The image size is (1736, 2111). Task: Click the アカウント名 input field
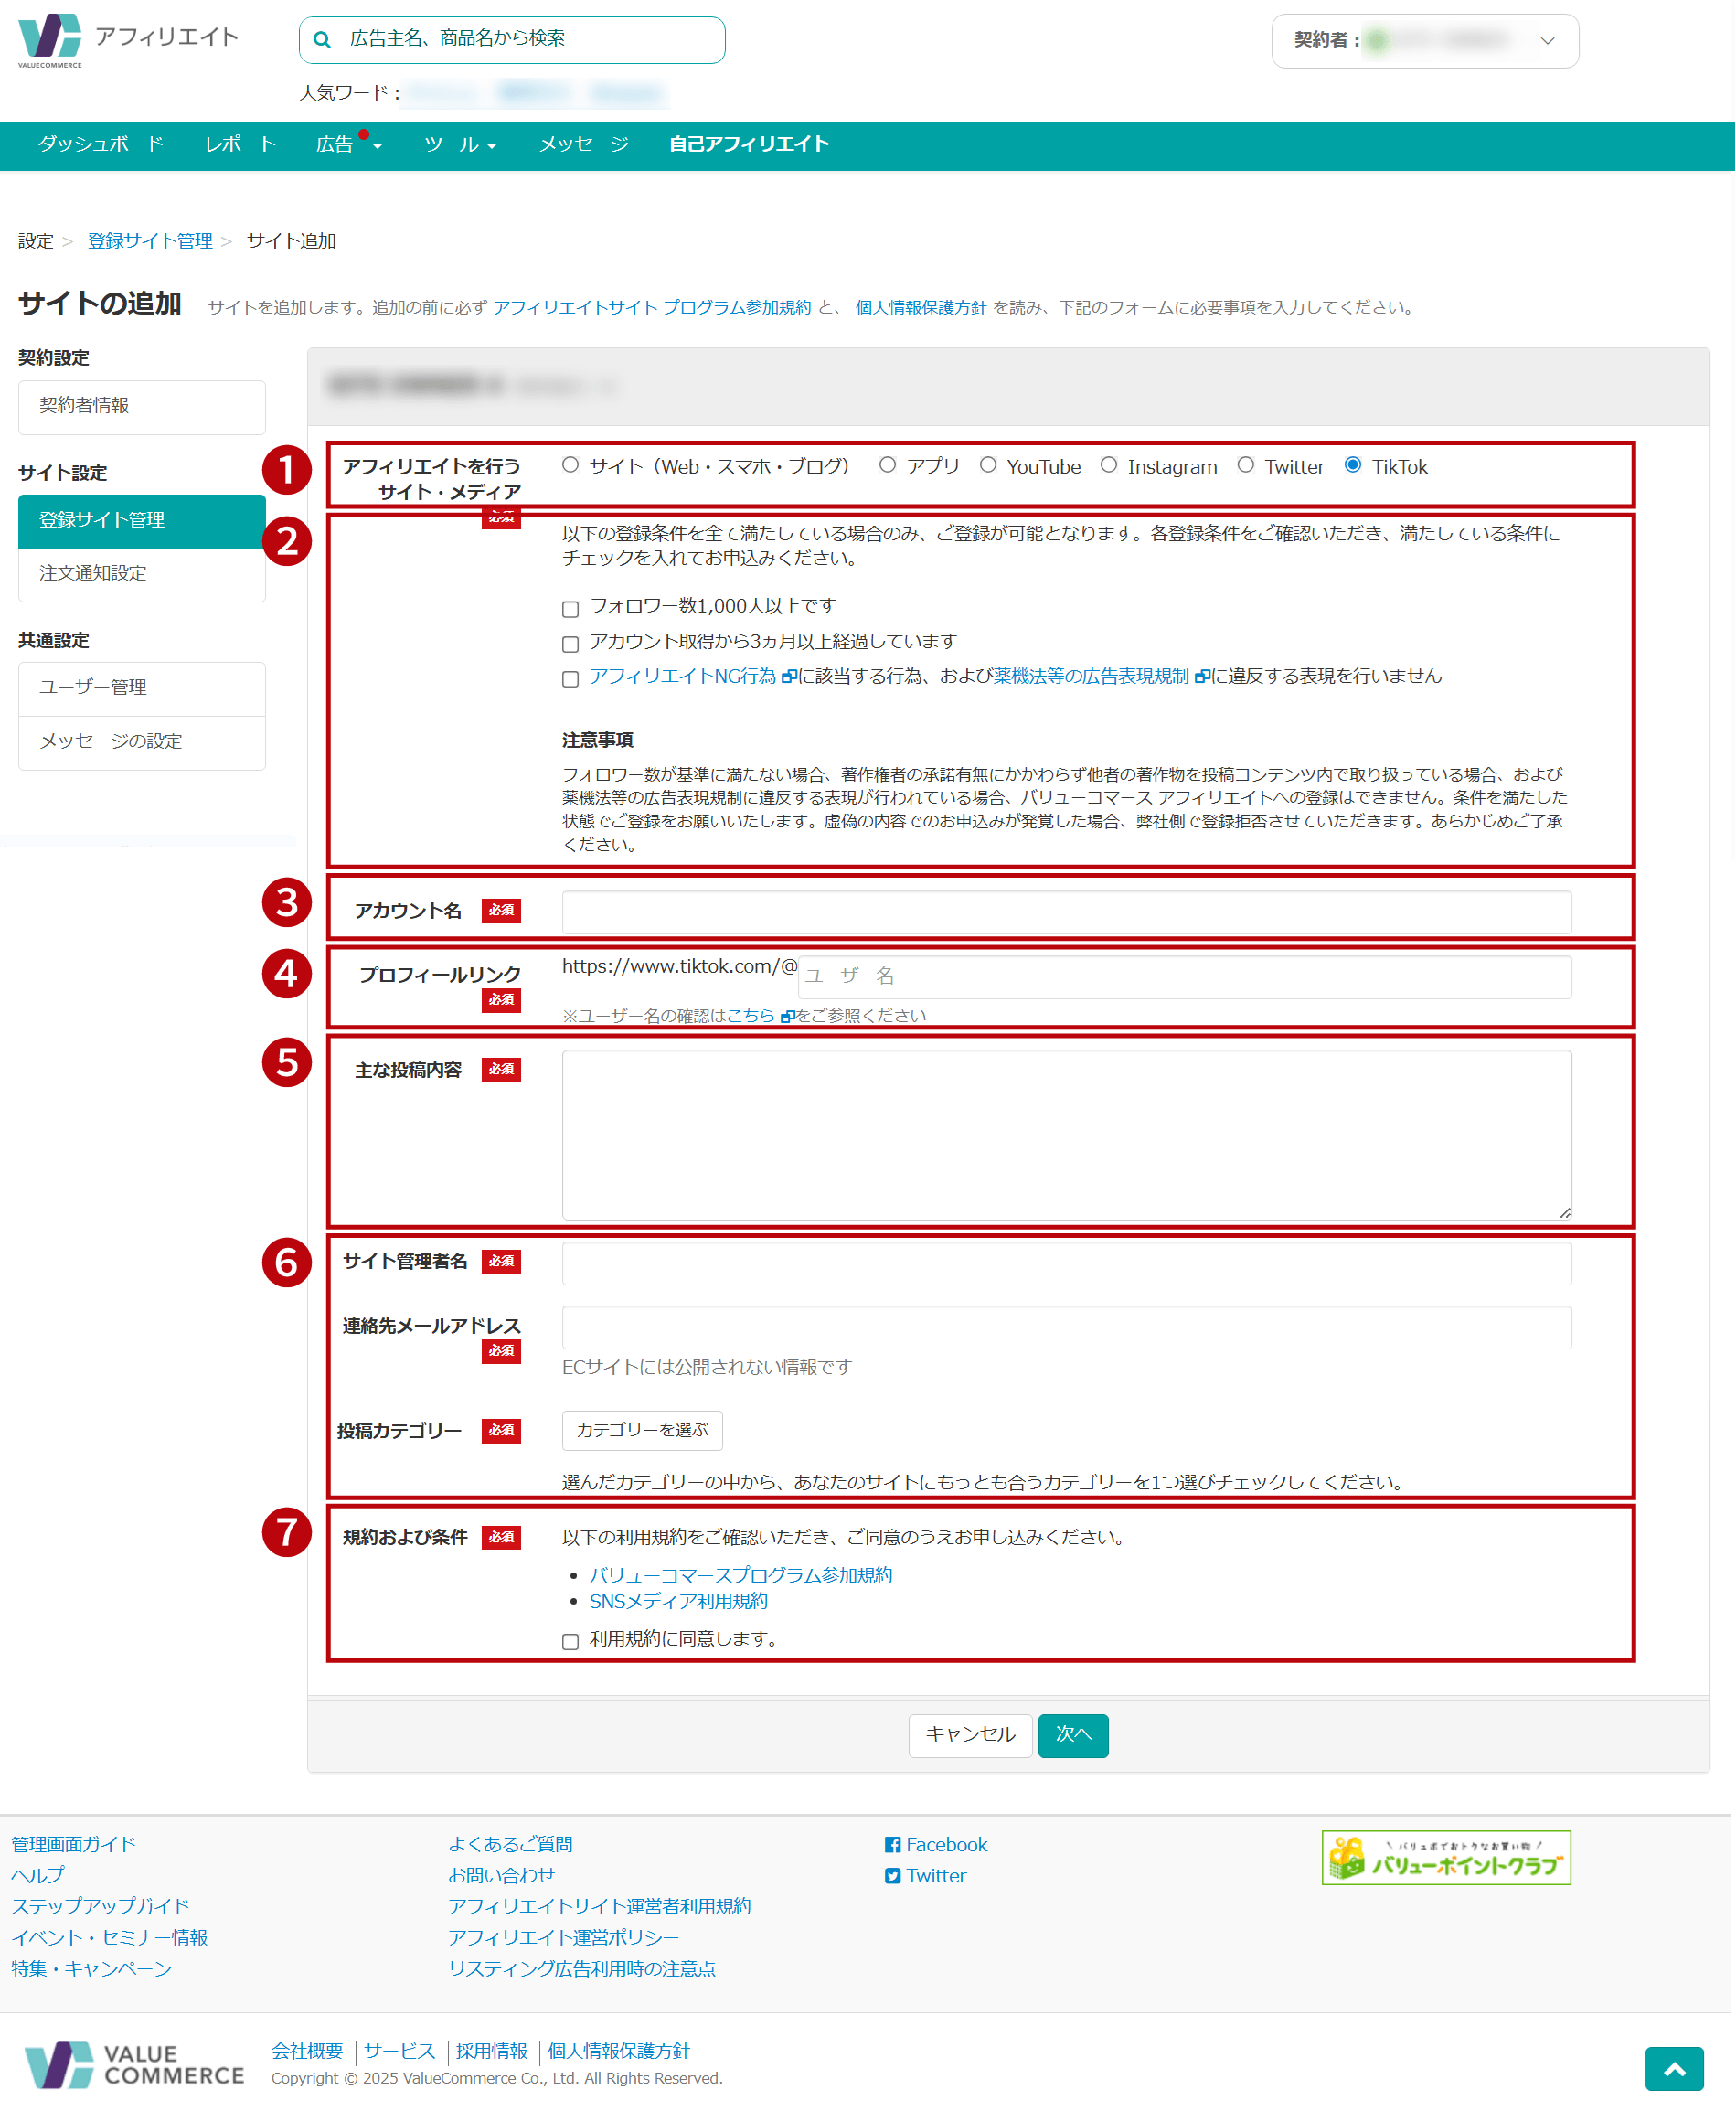coord(1066,912)
